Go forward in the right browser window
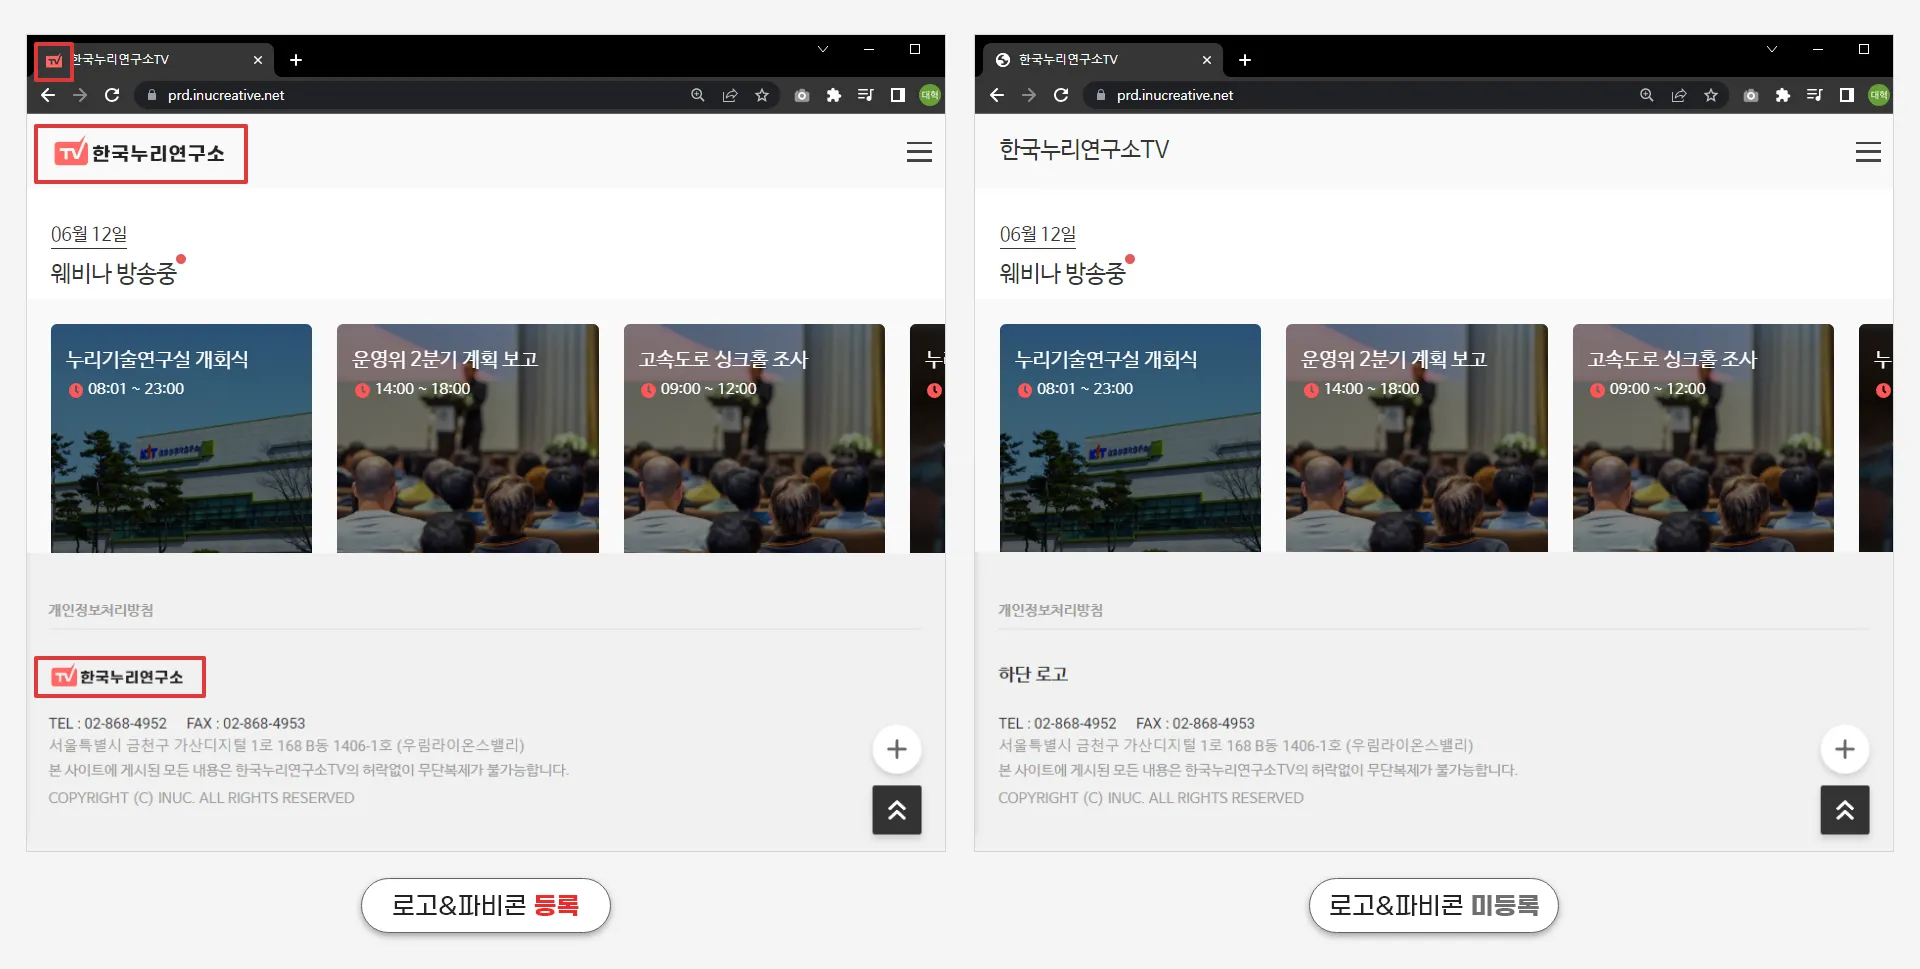This screenshot has width=1920, height=969. (x=1029, y=95)
